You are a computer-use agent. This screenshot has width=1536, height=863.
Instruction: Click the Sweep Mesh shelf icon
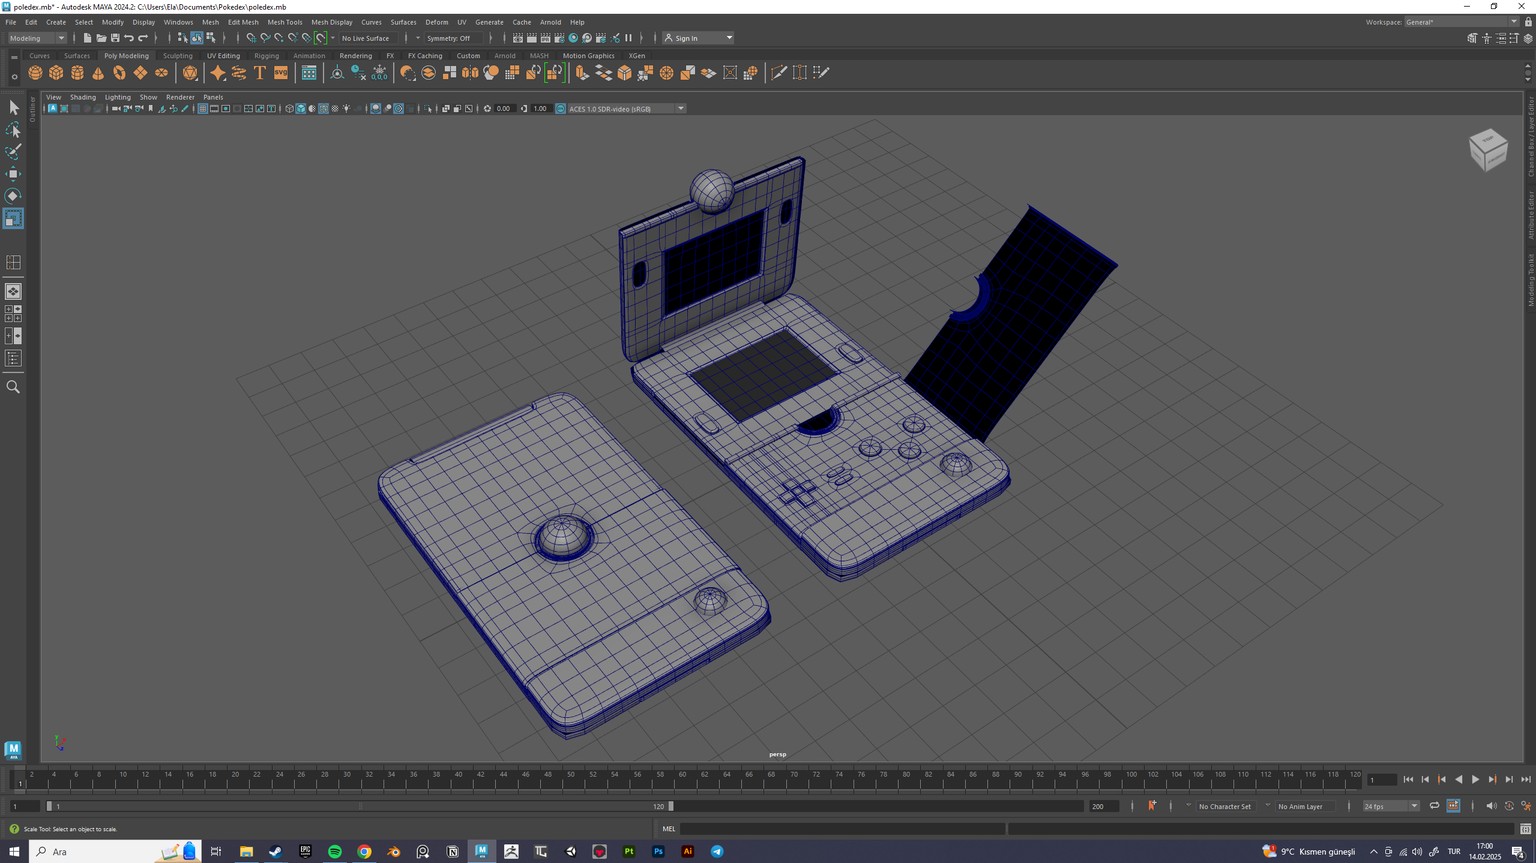(x=239, y=73)
